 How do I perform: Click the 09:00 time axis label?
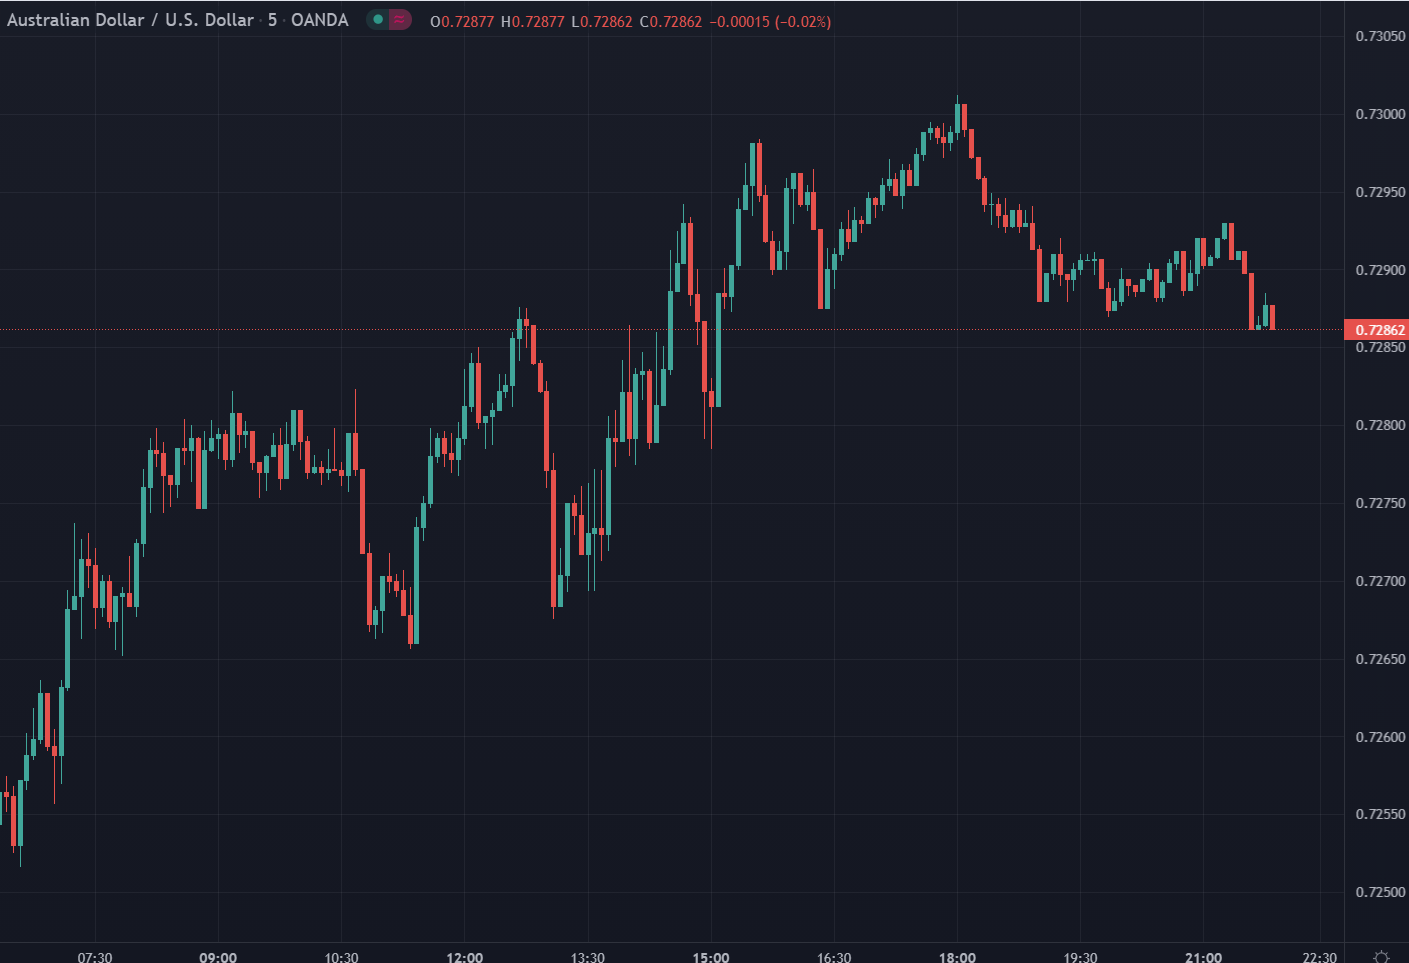218,957
